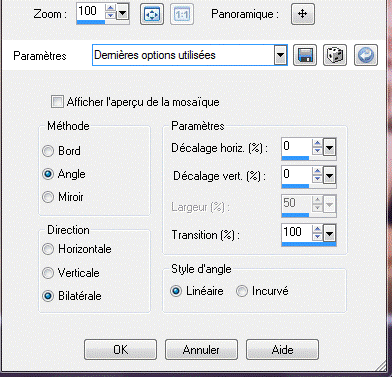Expand the Paramètres preset dropdown
The image size is (392, 377).
(281, 55)
